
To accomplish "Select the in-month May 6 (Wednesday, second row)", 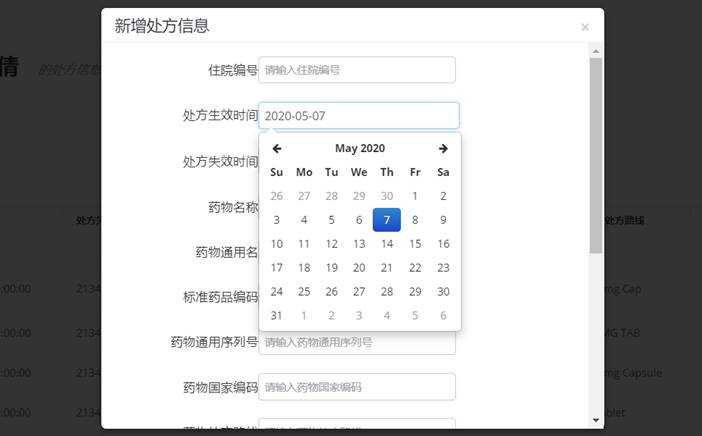I will click(359, 220).
